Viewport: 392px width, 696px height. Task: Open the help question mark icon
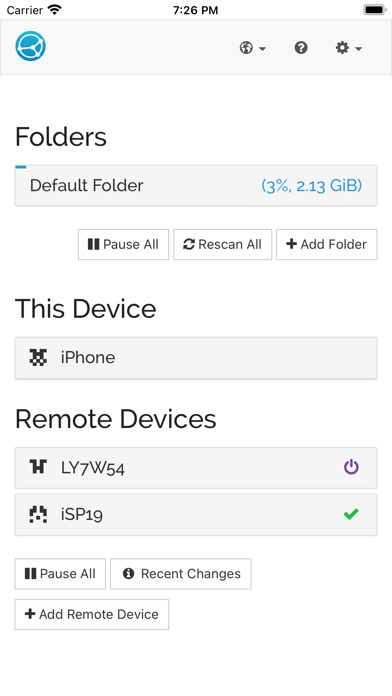click(x=301, y=47)
